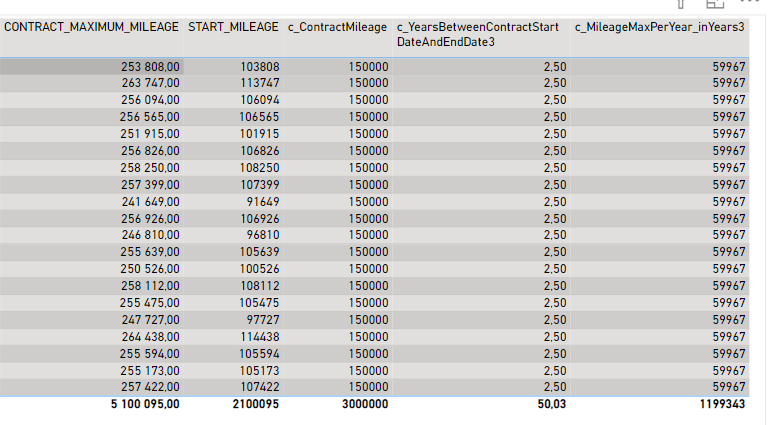Select start mileage 105594

click(x=260, y=354)
